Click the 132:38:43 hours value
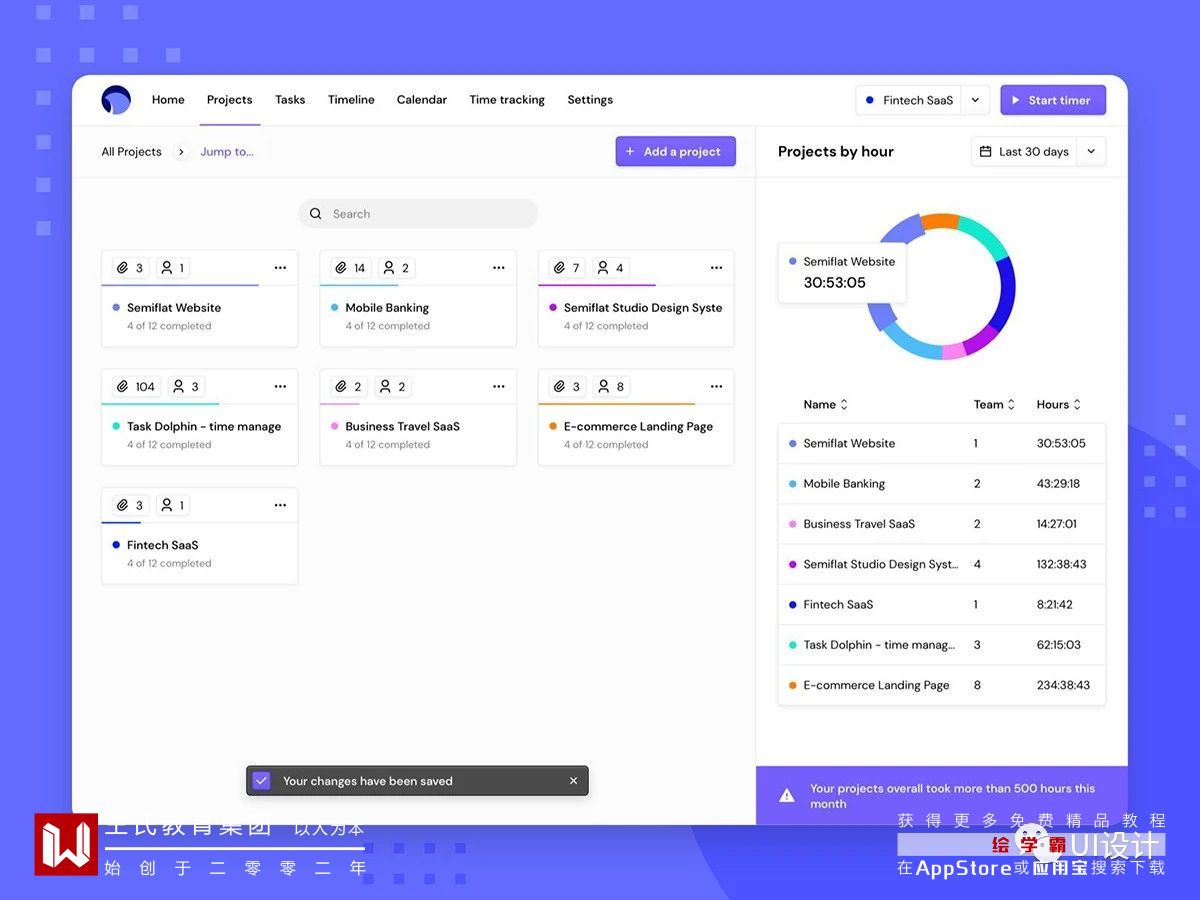This screenshot has width=1200, height=900. 1062,564
